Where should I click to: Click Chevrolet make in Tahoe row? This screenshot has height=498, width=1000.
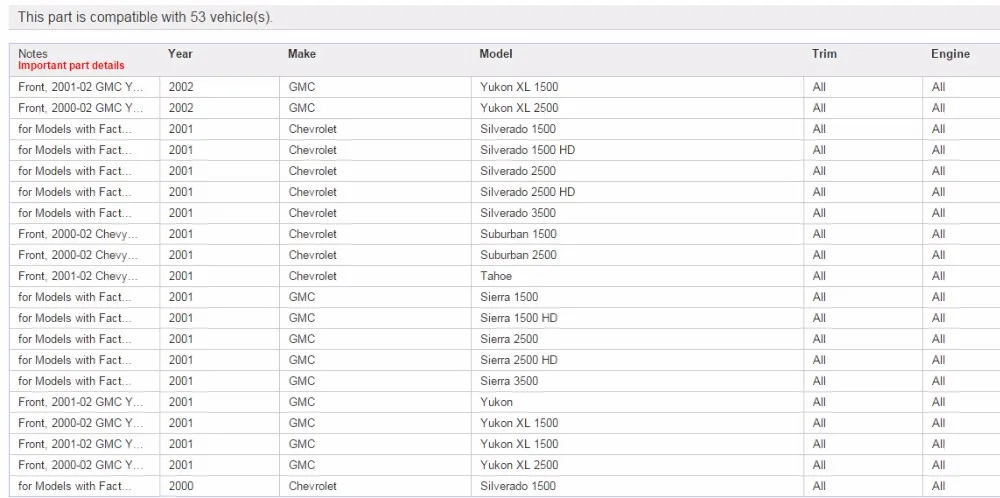[312, 276]
